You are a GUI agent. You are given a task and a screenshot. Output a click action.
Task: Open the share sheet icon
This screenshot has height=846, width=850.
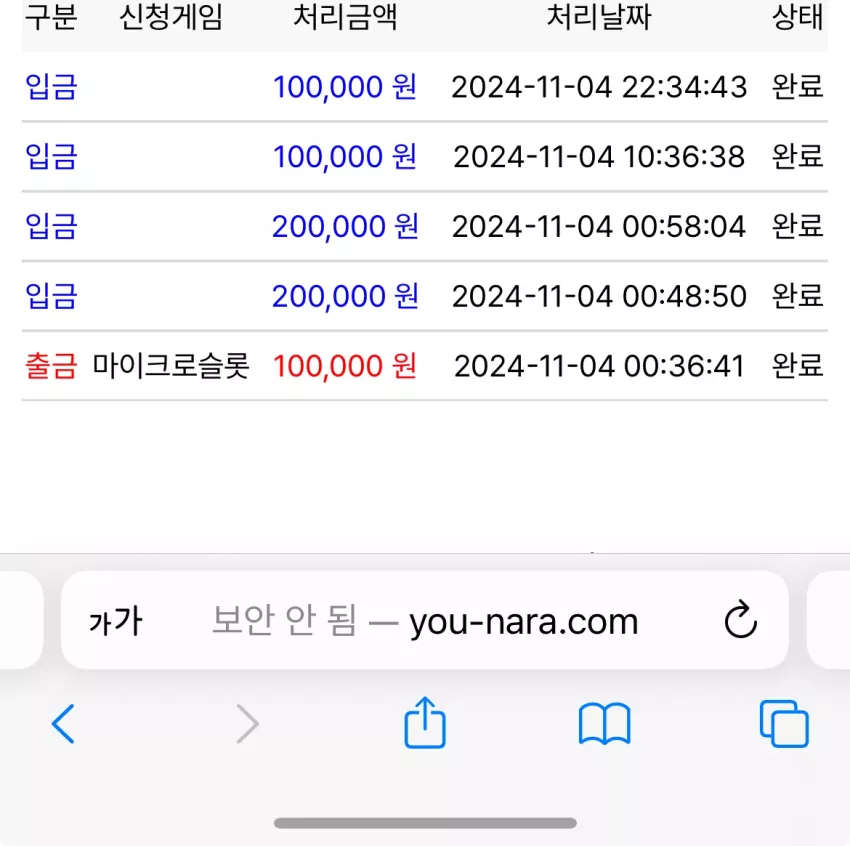(425, 722)
